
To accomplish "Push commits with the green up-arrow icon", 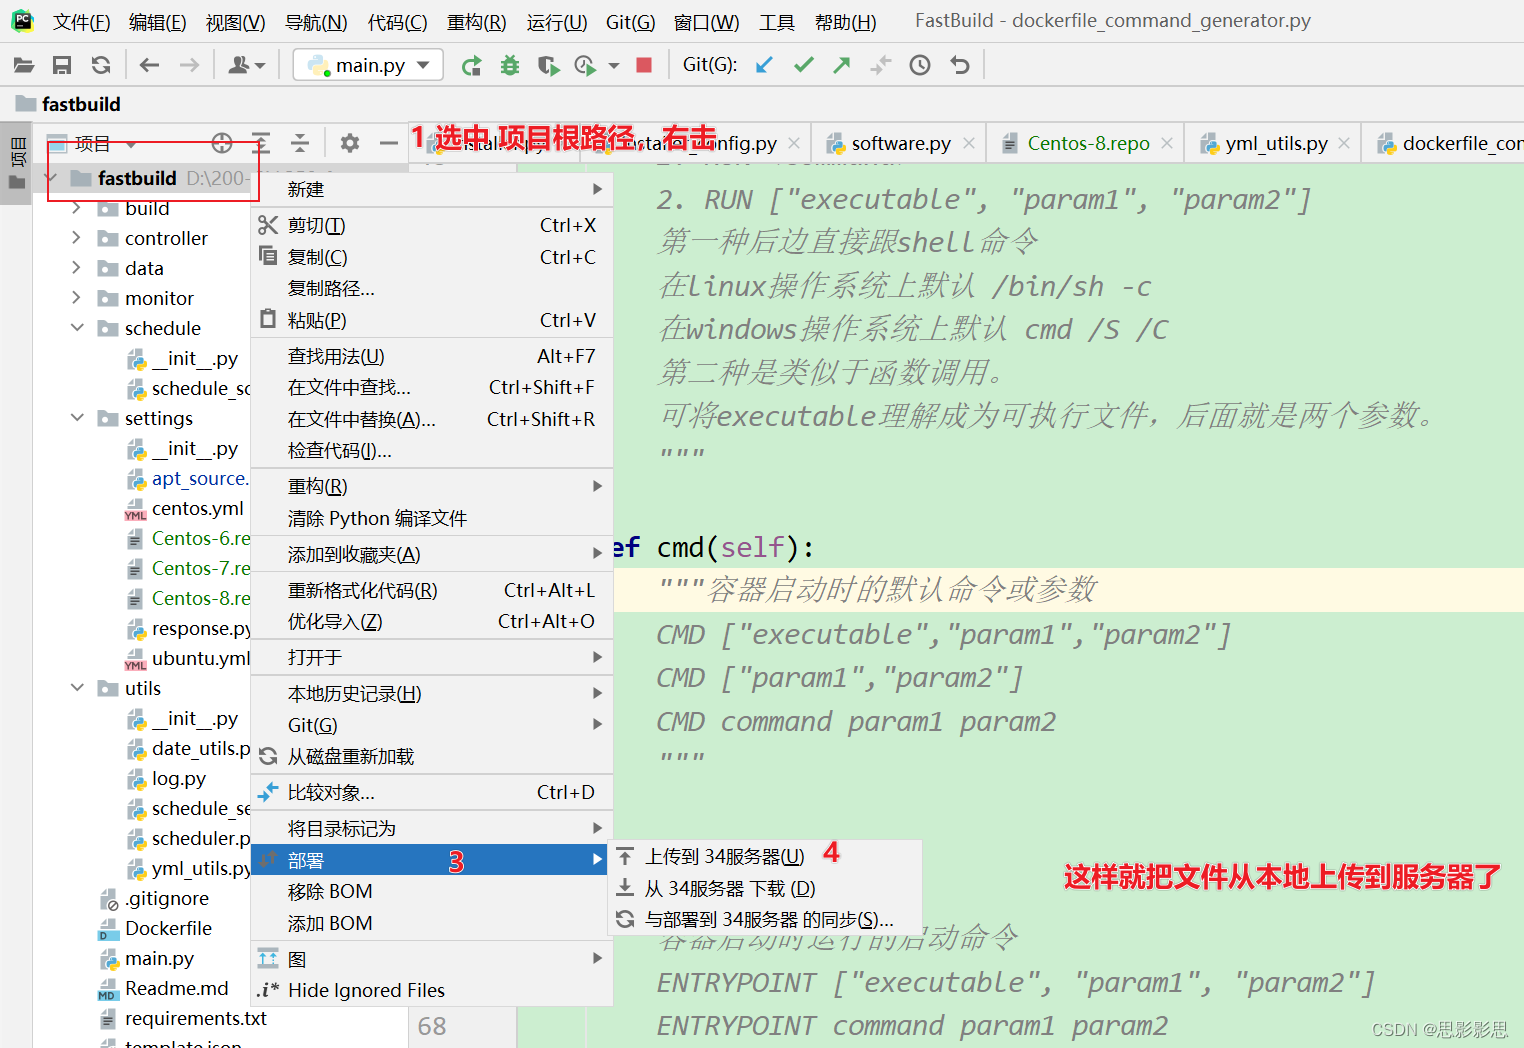I will pos(842,65).
